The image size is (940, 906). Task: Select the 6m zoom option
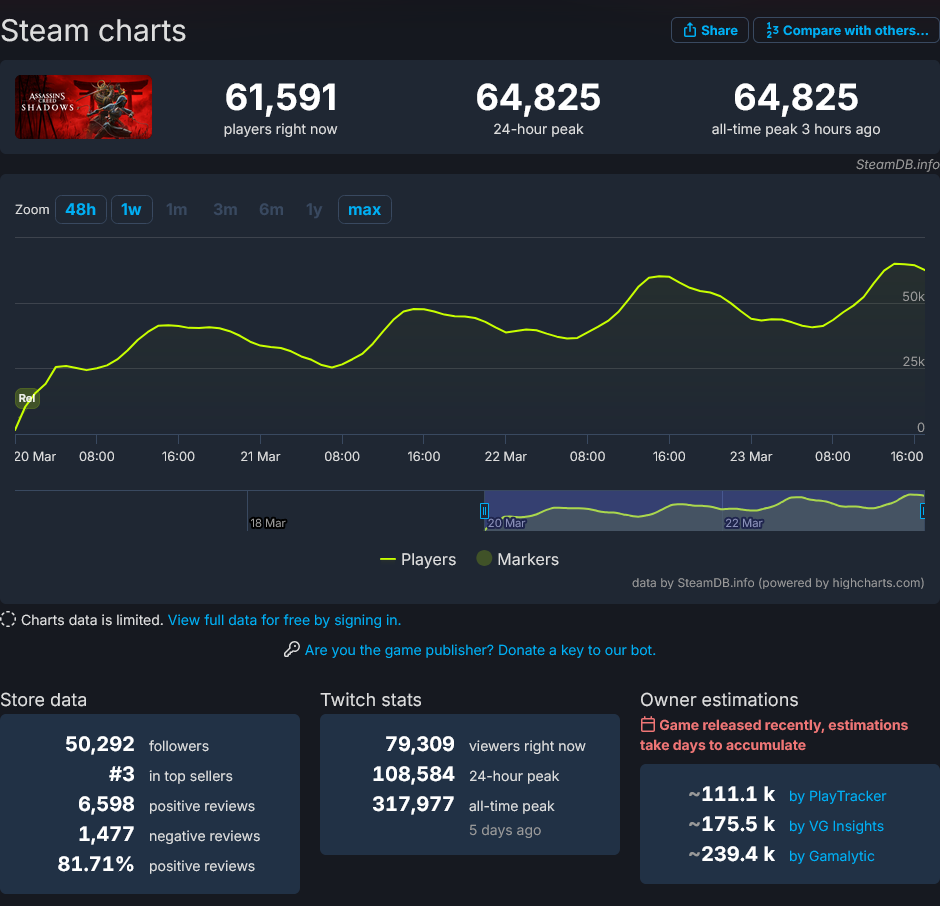click(271, 209)
